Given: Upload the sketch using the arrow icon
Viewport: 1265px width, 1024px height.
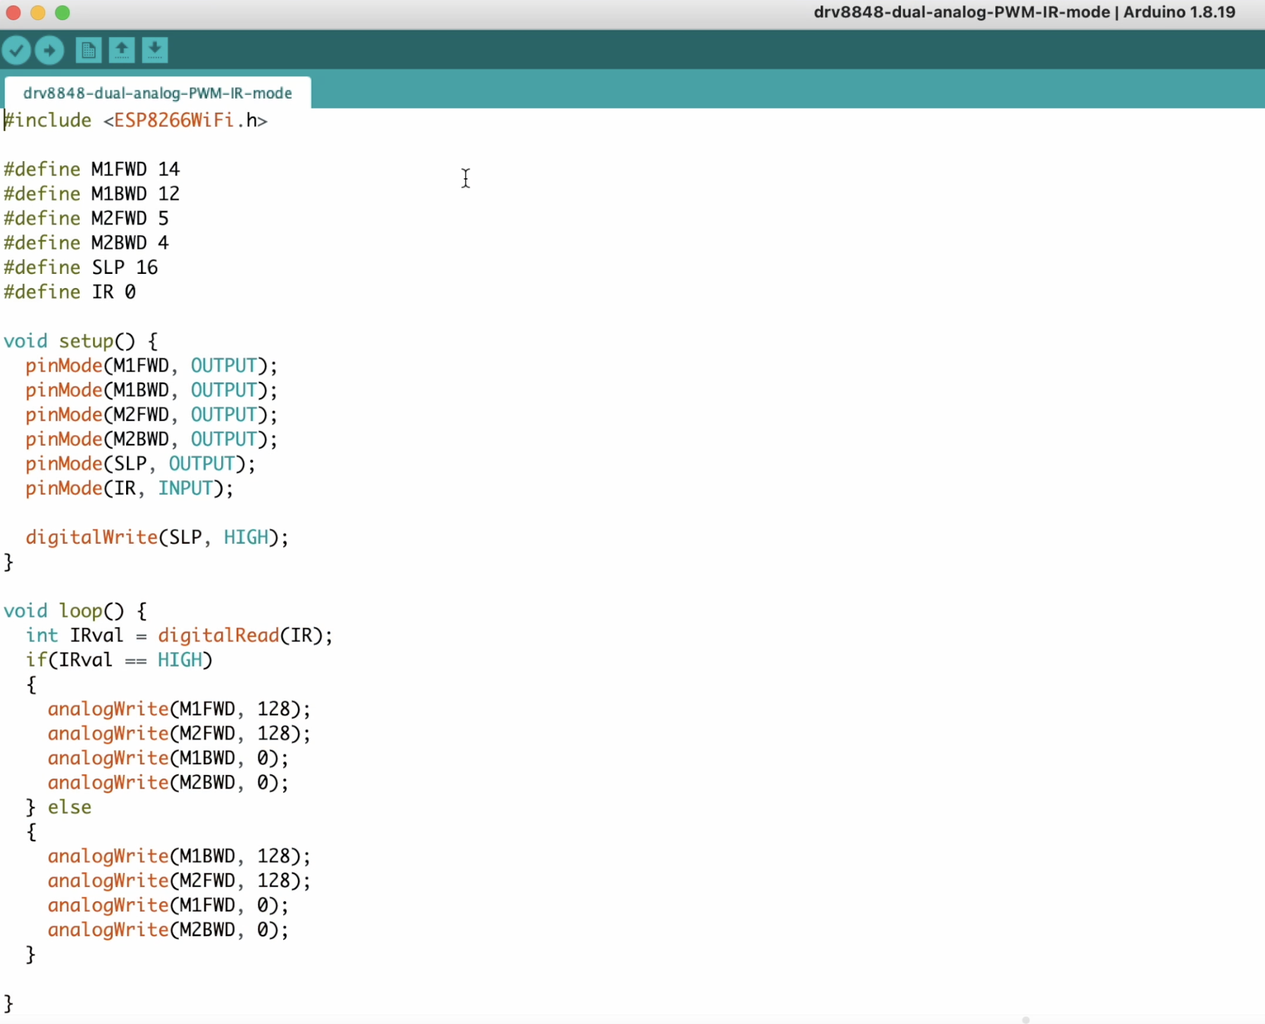Looking at the screenshot, I should pos(50,50).
